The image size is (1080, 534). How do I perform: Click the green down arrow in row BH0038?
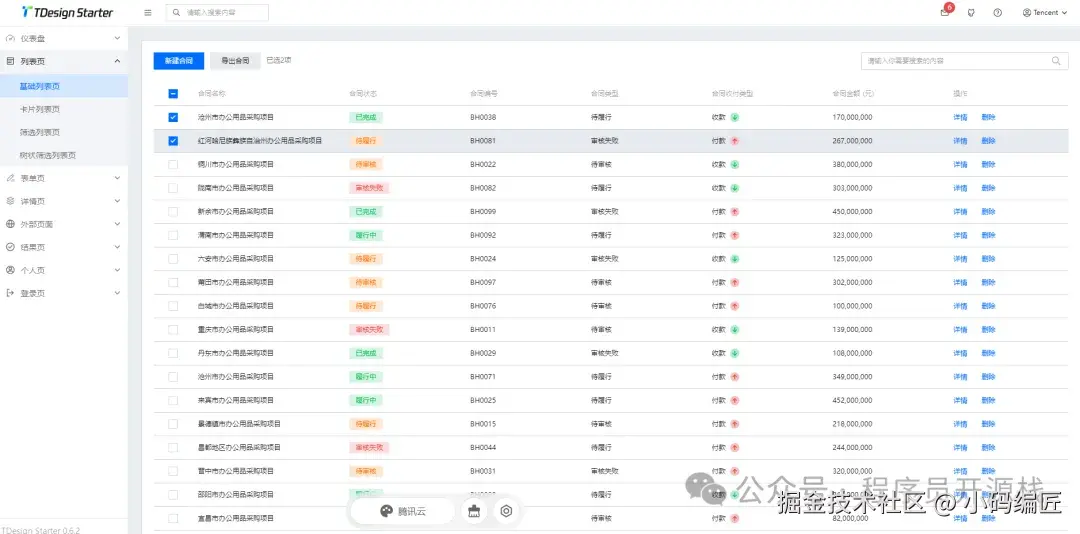point(735,117)
